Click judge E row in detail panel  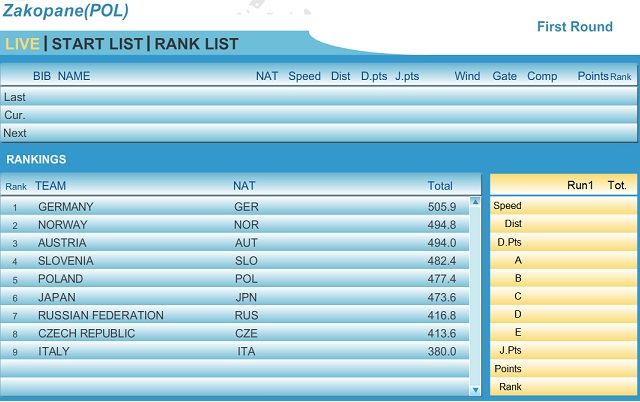pyautogui.click(x=563, y=332)
